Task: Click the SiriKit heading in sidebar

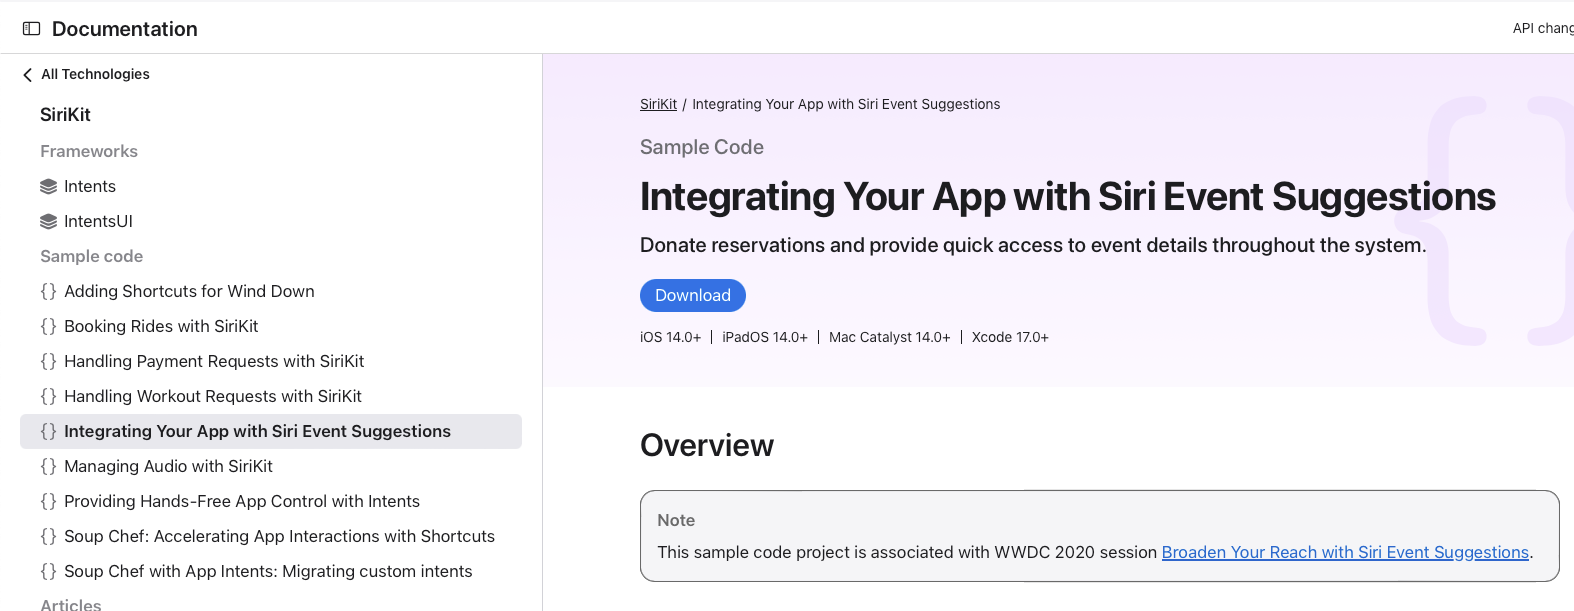Action: click(65, 115)
